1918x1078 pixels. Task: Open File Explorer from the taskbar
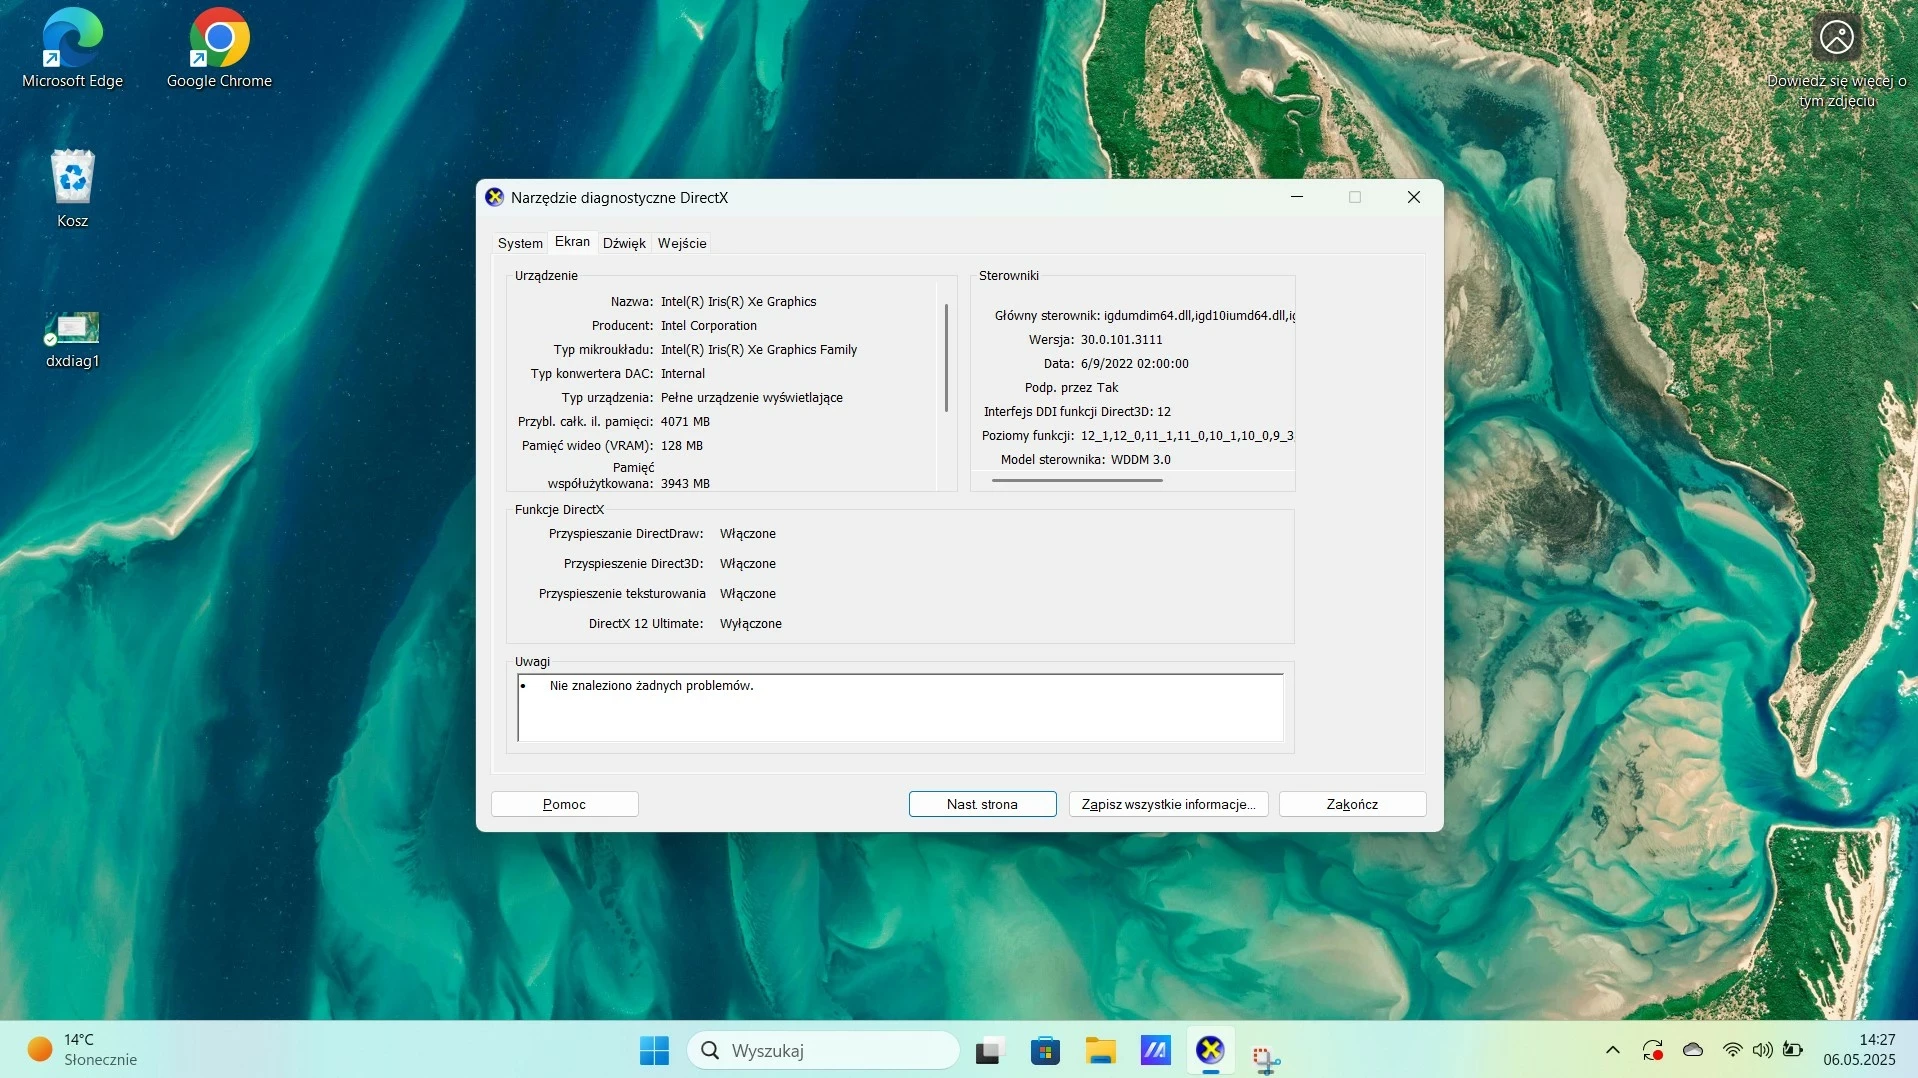(1100, 1051)
